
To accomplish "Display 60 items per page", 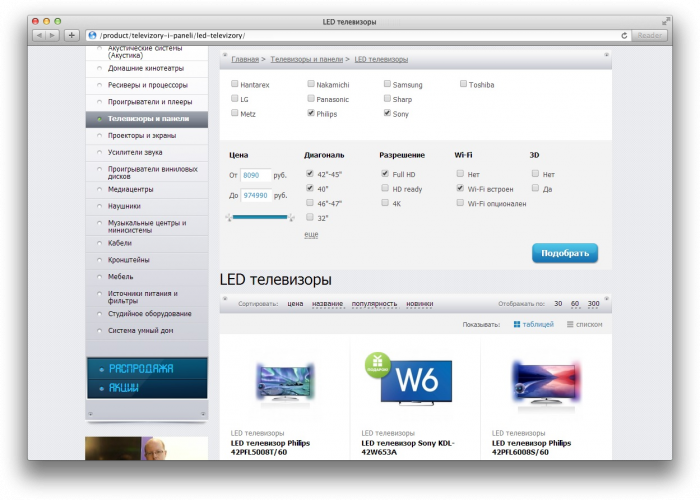I will click(x=575, y=304).
